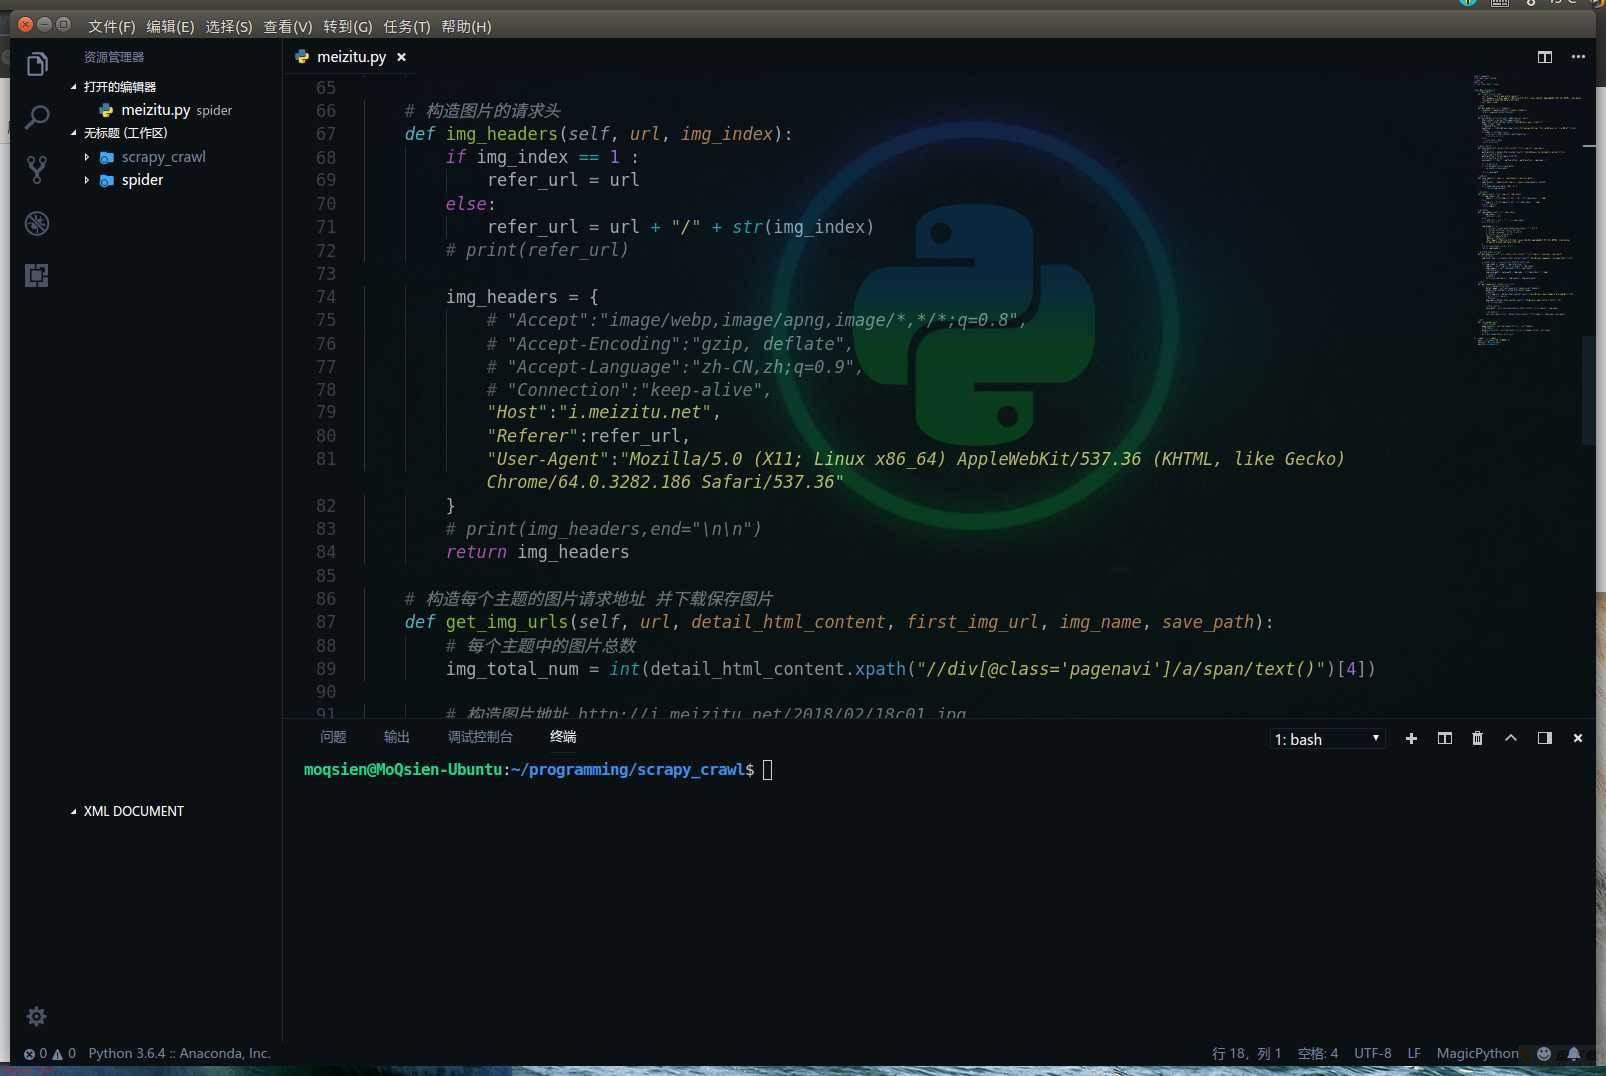Click the "Host" key on line 79
1606x1076 pixels.
coord(517,412)
